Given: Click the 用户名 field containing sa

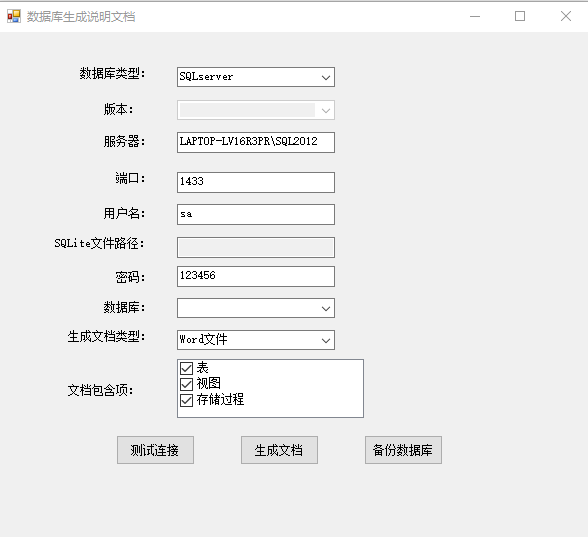Looking at the screenshot, I should click(x=256, y=214).
